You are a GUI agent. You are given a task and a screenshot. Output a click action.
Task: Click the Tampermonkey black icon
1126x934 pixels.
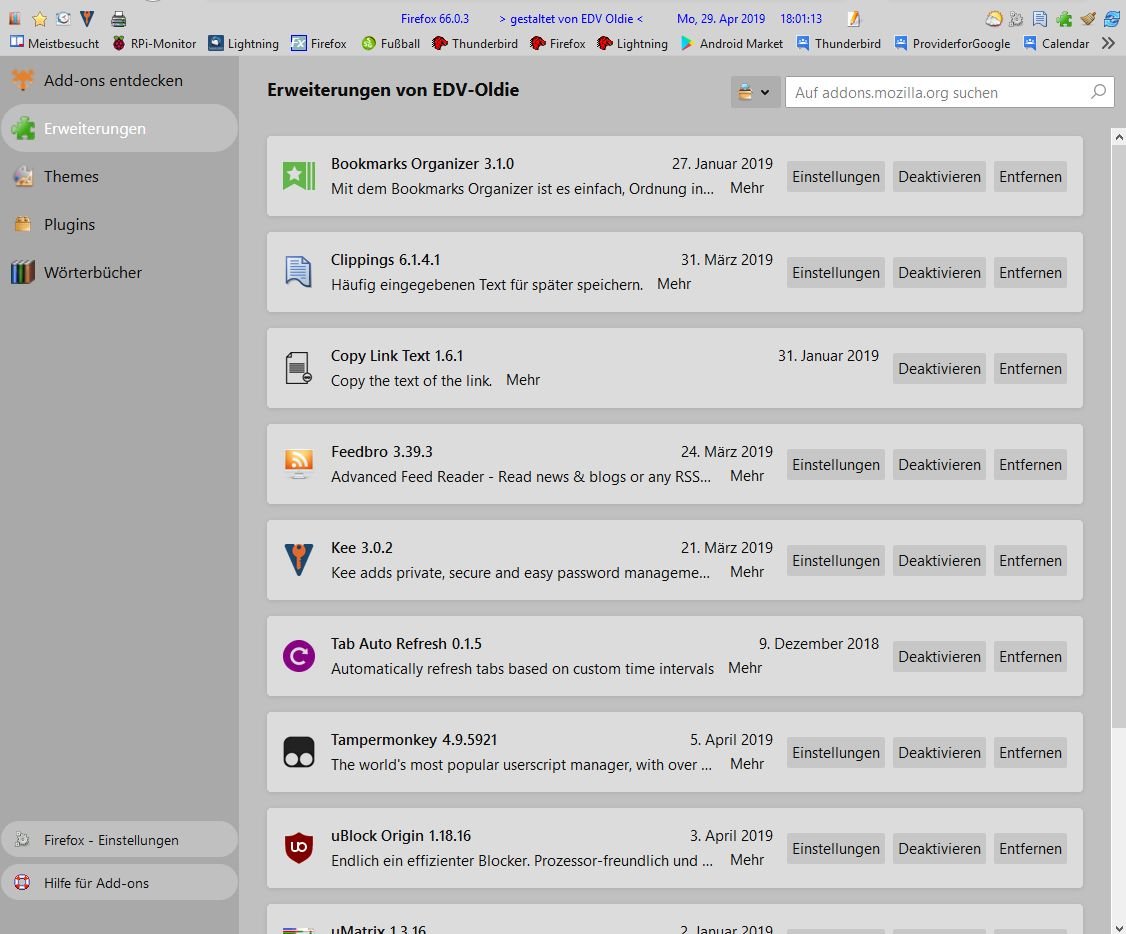pyautogui.click(x=299, y=752)
